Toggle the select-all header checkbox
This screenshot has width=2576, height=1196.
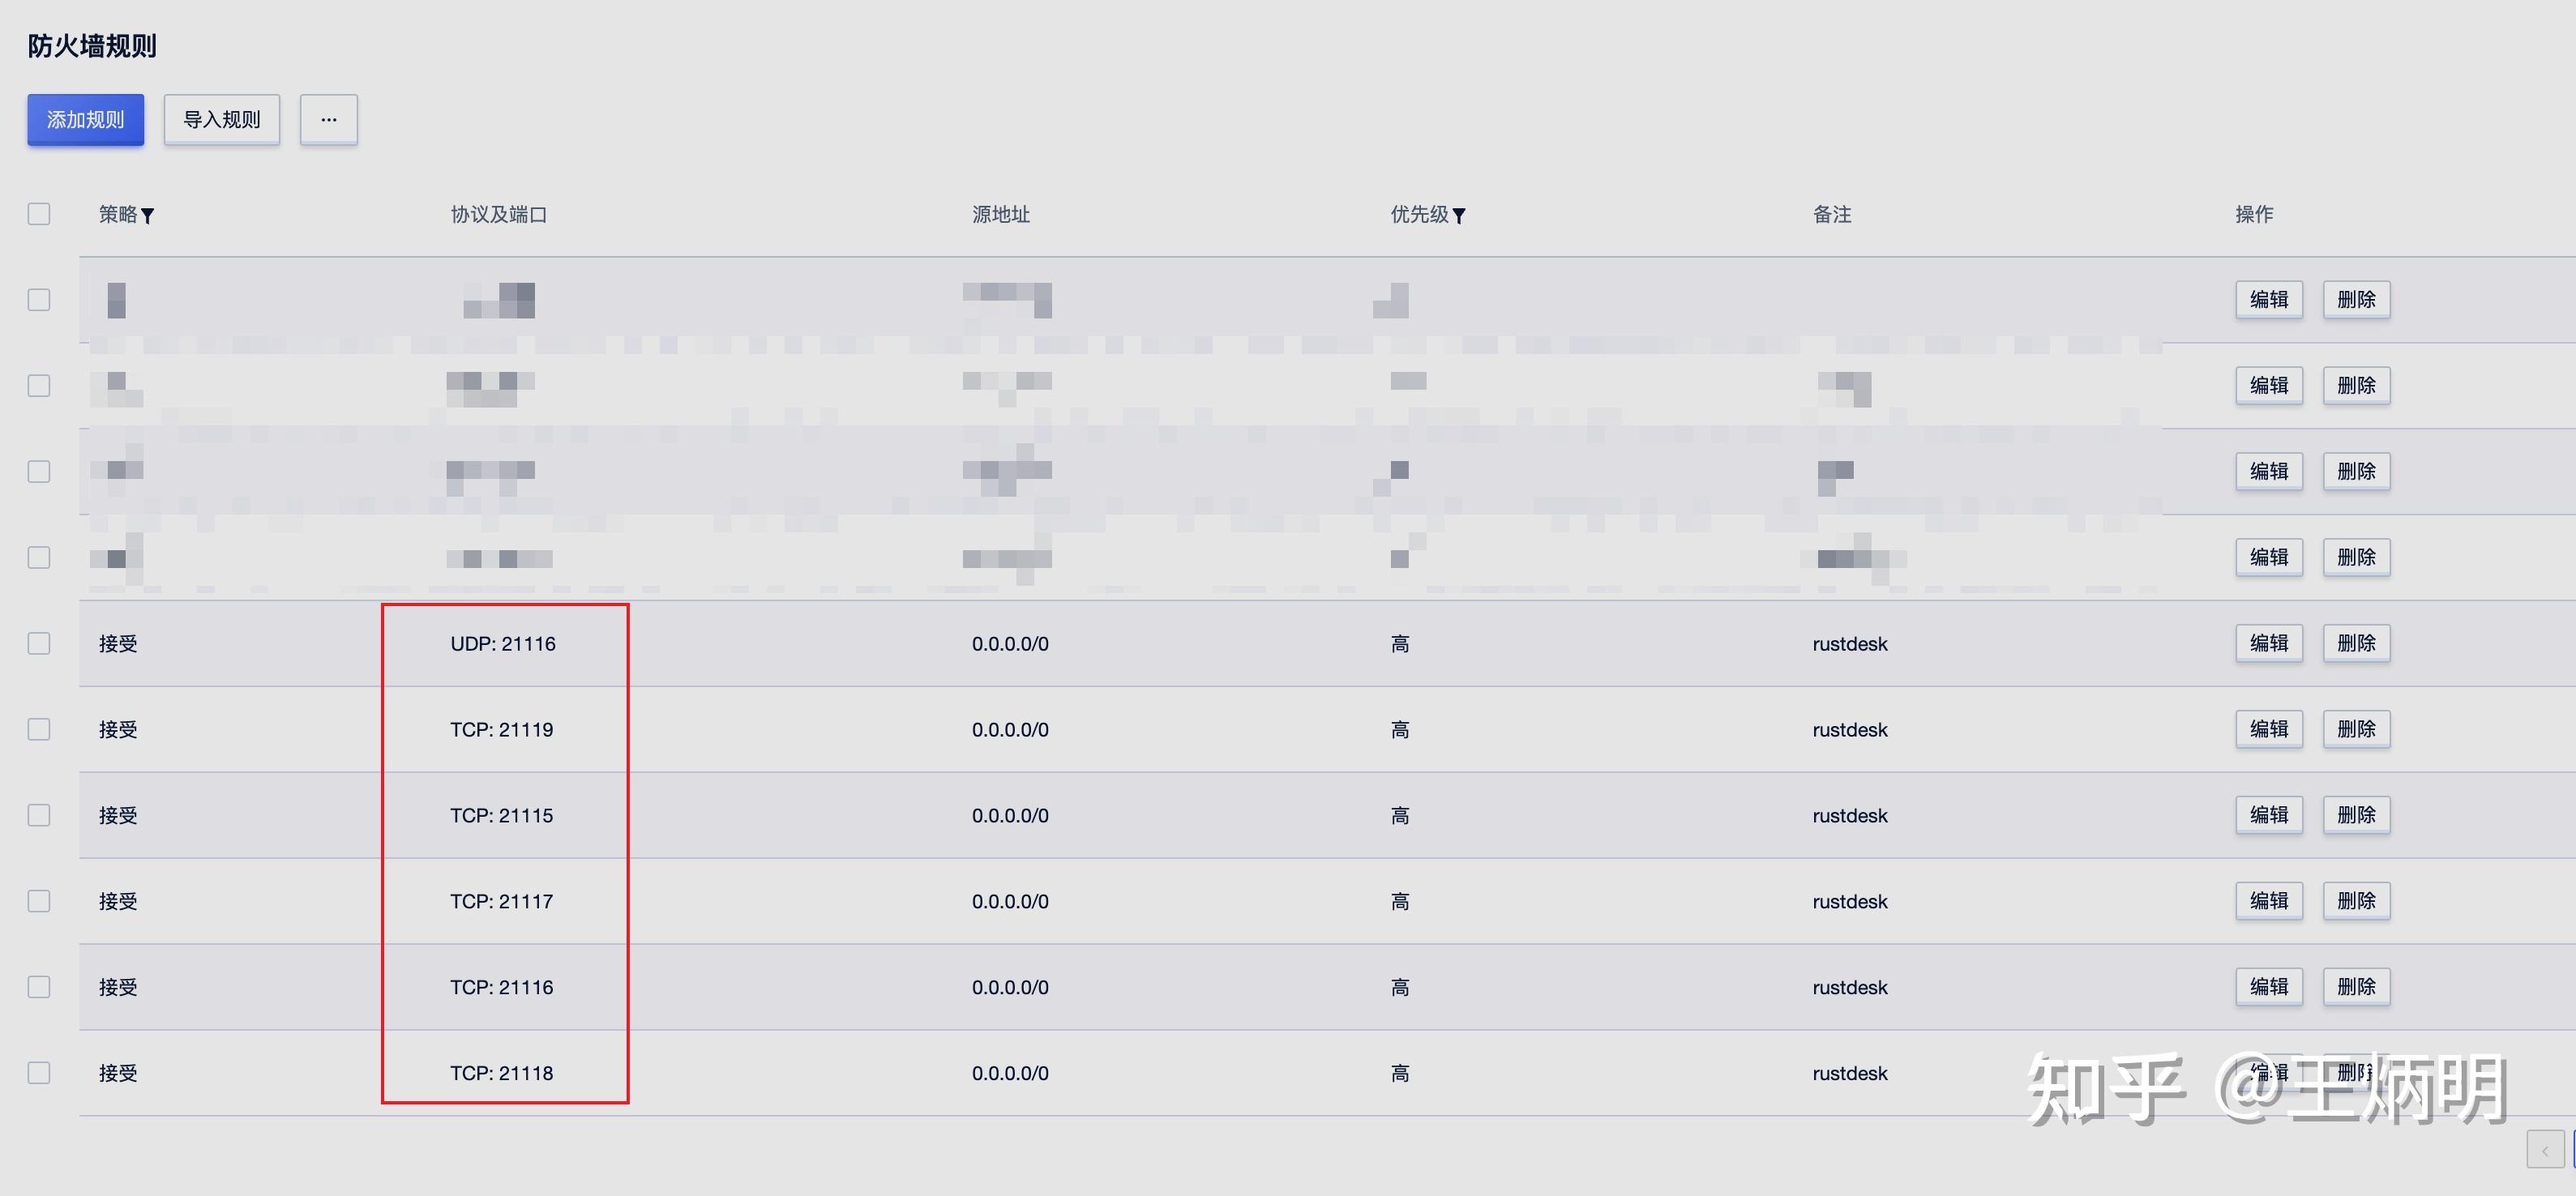(x=39, y=214)
